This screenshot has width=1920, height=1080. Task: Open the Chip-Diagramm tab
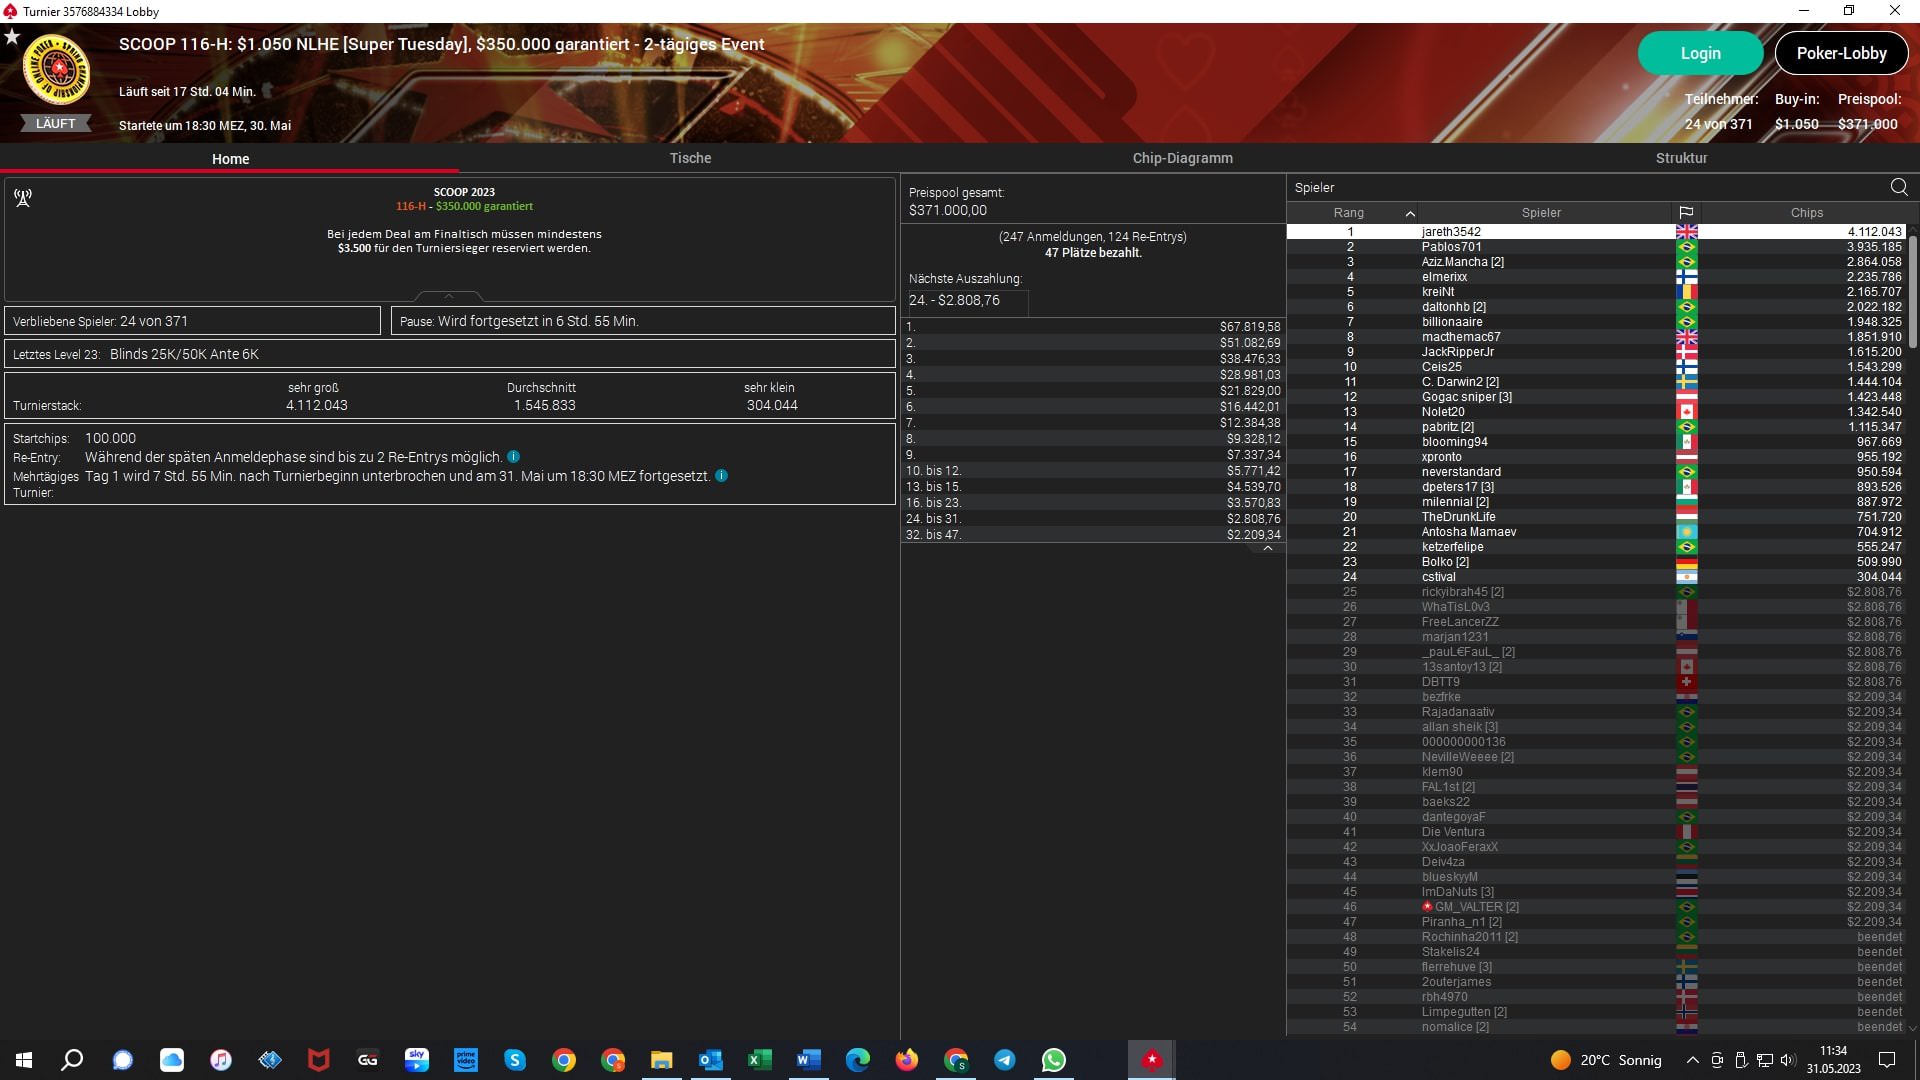(1182, 158)
